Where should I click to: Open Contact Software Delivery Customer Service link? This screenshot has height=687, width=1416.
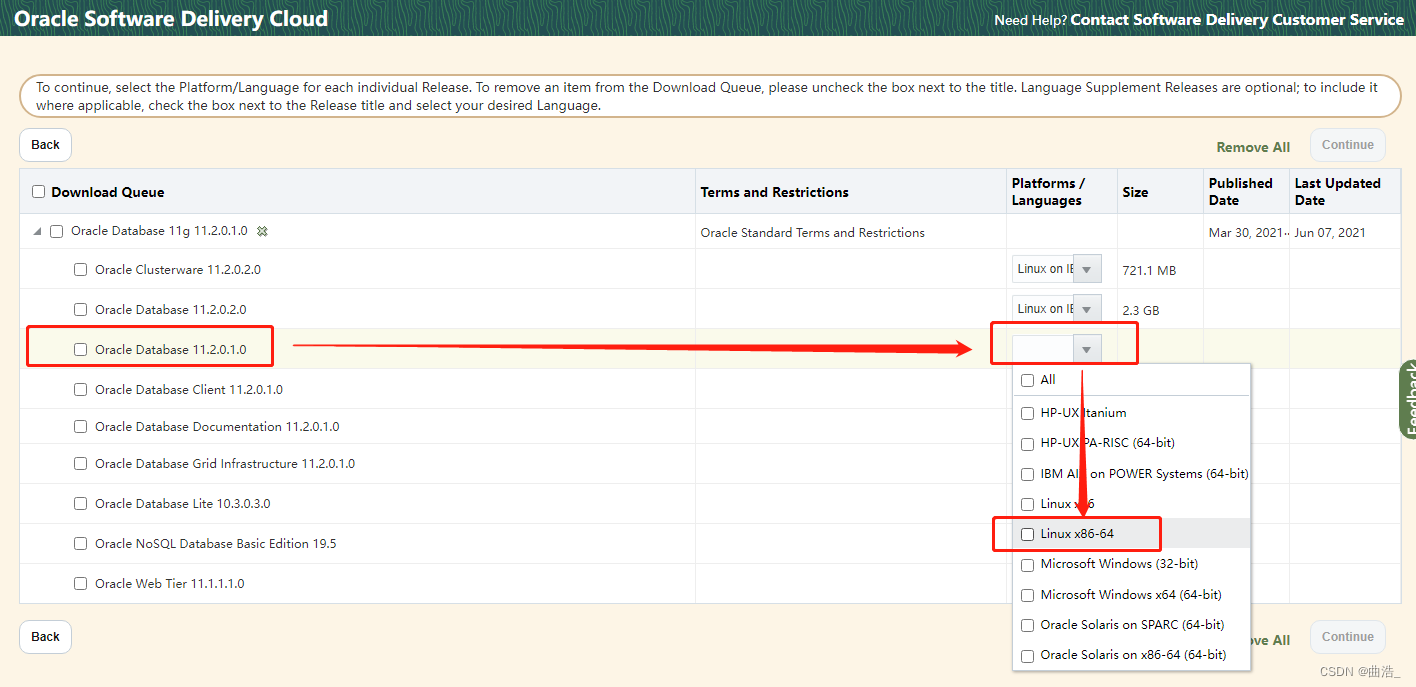pyautogui.click(x=1237, y=20)
